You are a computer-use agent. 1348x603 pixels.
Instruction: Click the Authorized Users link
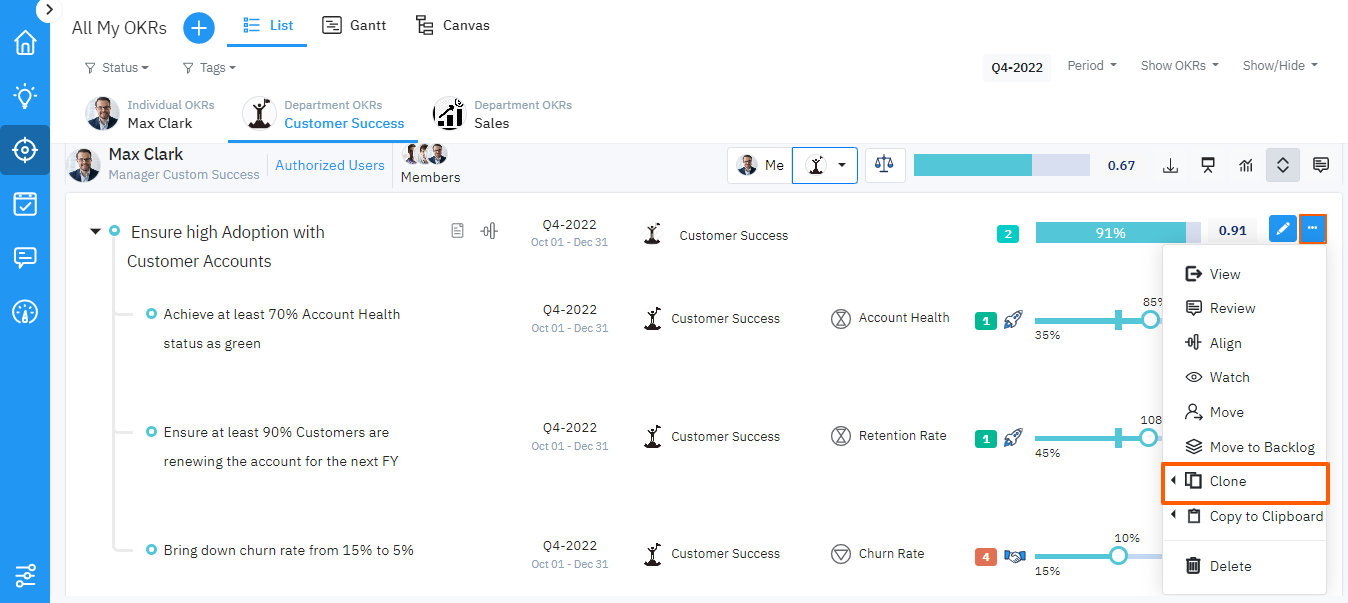(x=330, y=165)
